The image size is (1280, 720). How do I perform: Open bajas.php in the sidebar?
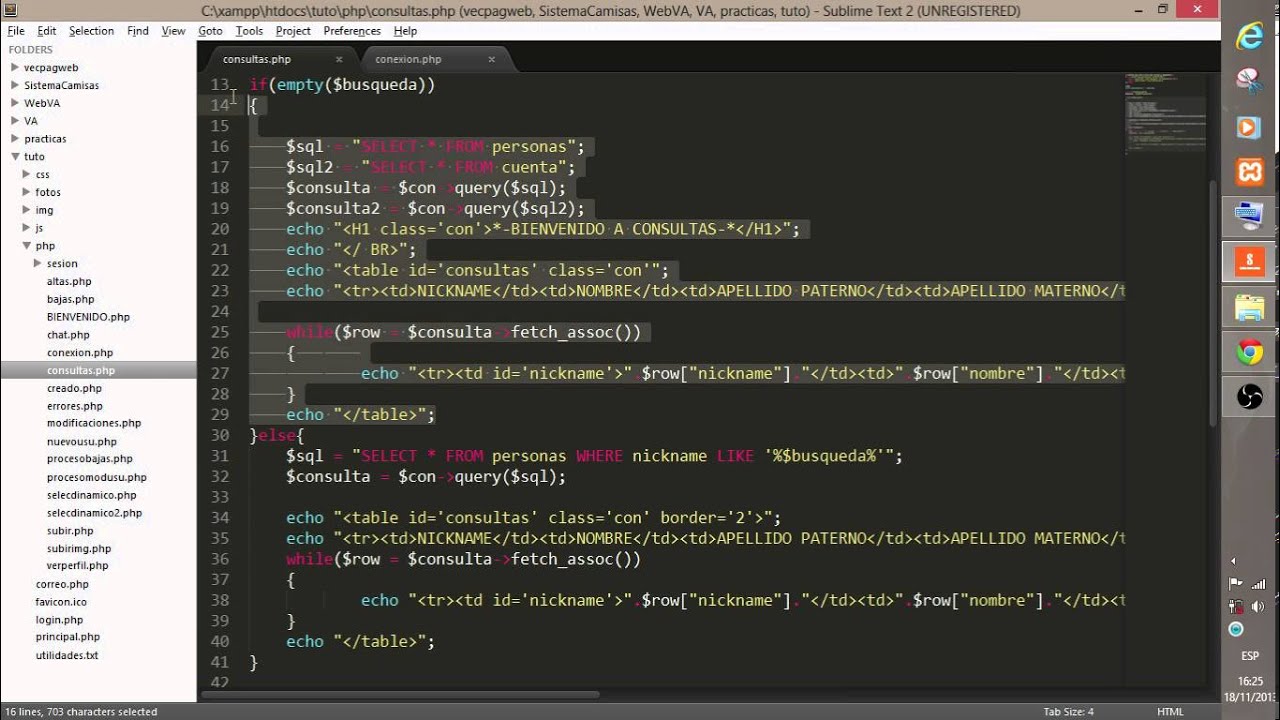[70, 299]
